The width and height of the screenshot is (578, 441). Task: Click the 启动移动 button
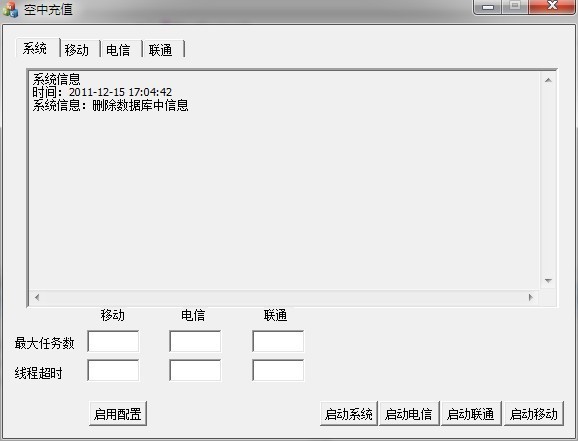pyautogui.click(x=534, y=414)
